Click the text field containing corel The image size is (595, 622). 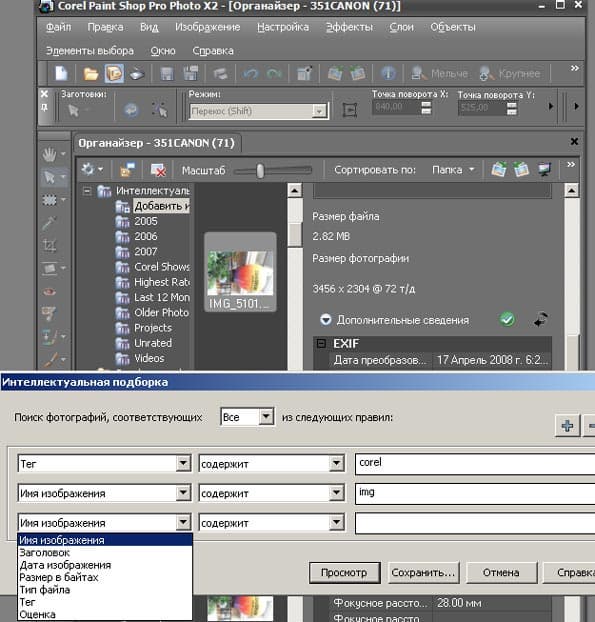pos(475,463)
